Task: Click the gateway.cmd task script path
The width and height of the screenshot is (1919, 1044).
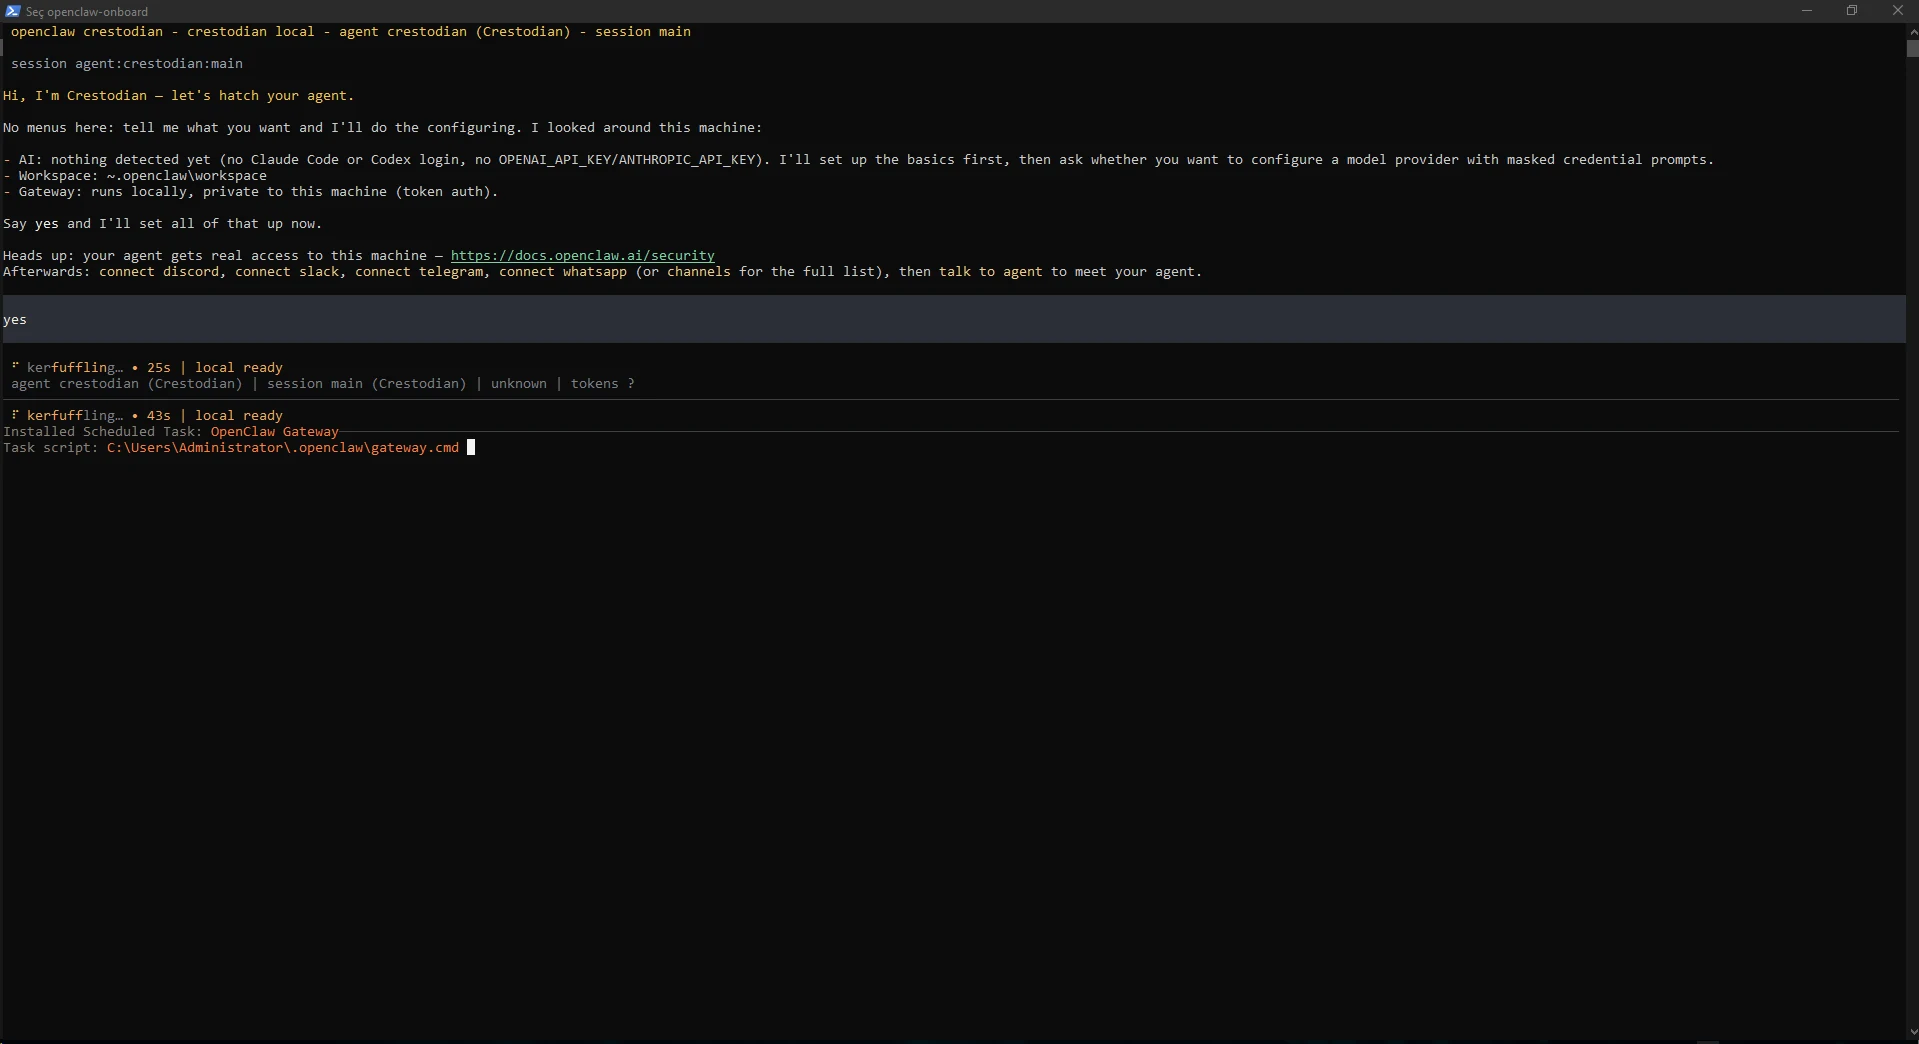Action: pos(283,448)
